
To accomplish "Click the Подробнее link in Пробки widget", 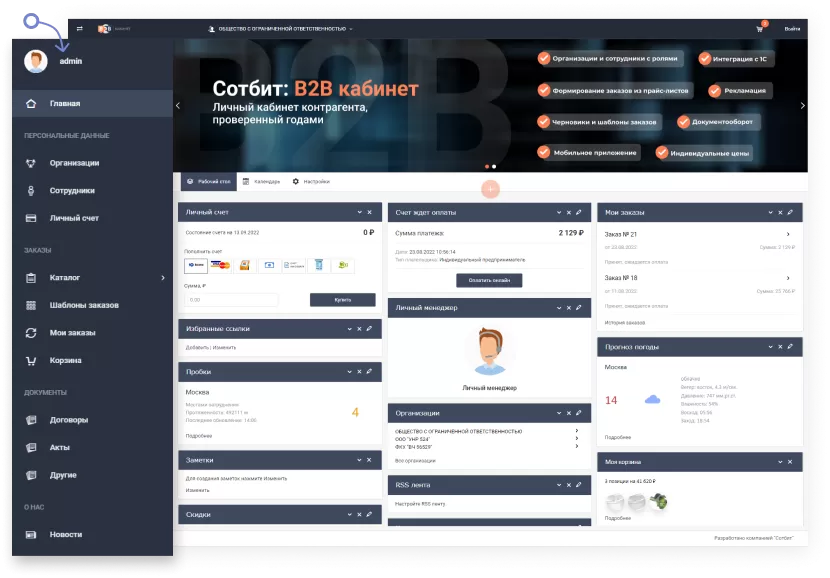I will pos(198,436).
